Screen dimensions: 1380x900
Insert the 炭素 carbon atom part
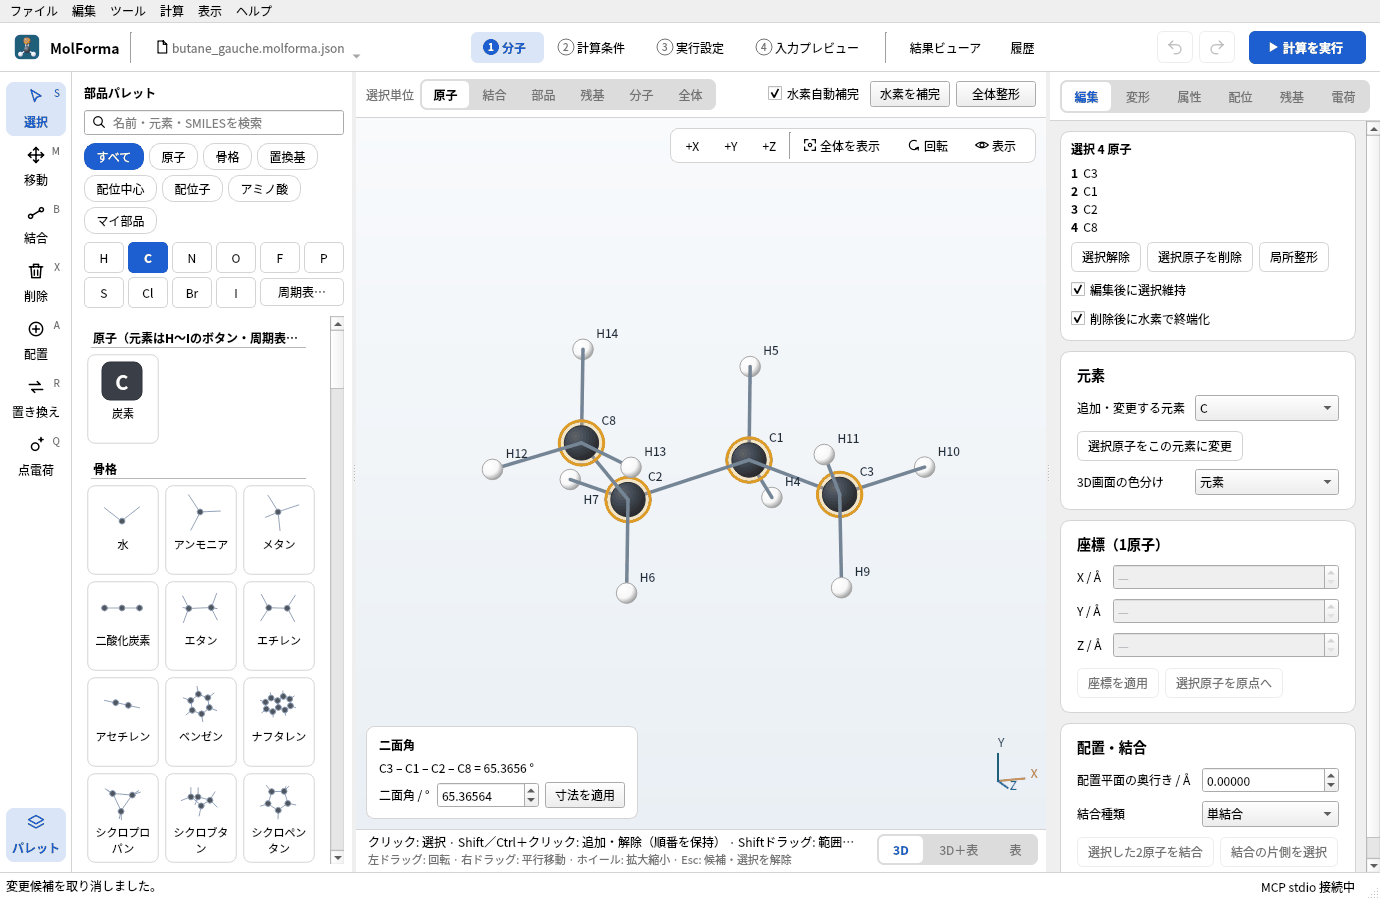(x=123, y=398)
